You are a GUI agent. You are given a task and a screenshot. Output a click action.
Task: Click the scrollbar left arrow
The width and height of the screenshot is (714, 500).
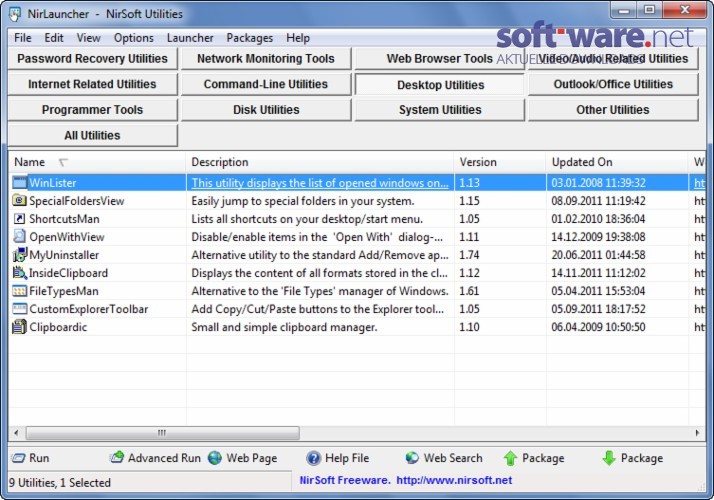[x=16, y=433]
